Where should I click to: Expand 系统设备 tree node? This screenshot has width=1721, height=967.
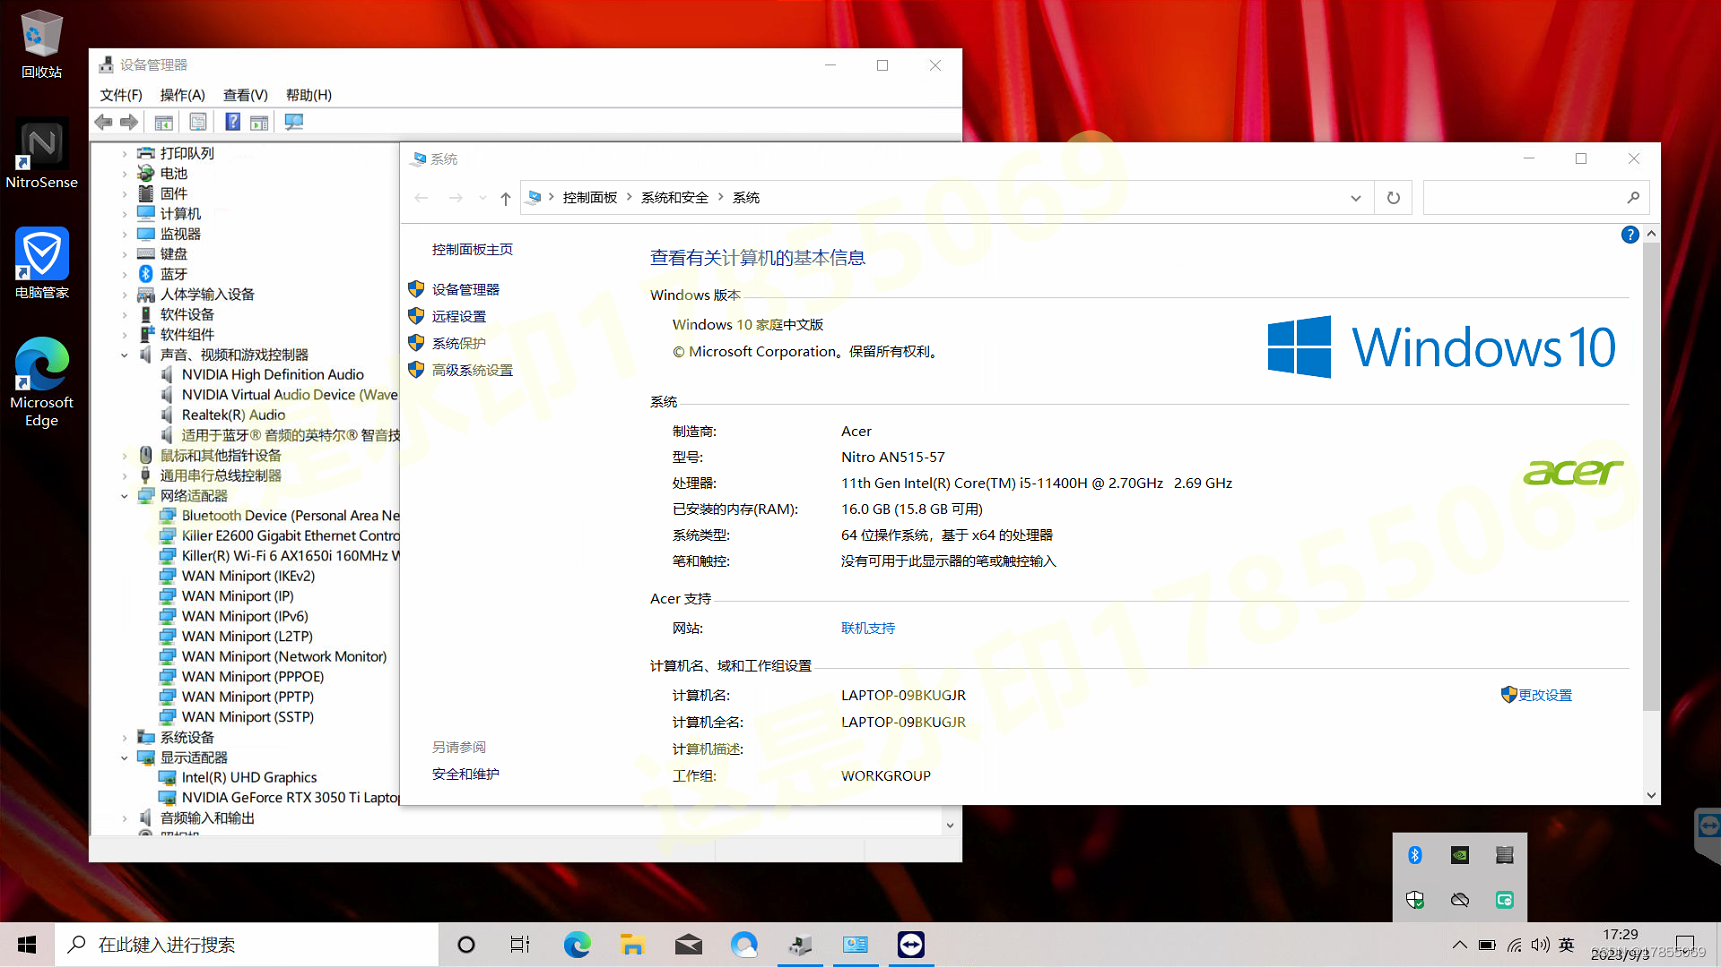tap(125, 738)
